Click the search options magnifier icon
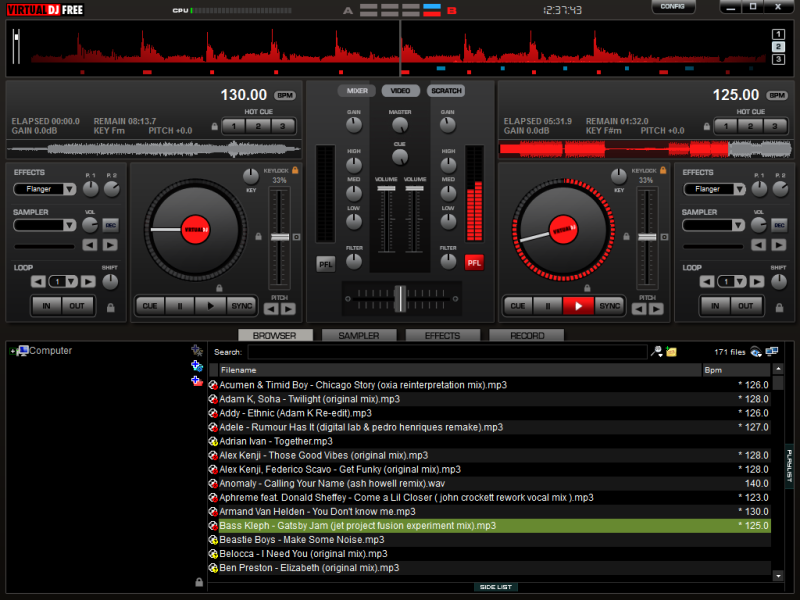Image resolution: width=800 pixels, height=600 pixels. pyautogui.click(x=657, y=352)
